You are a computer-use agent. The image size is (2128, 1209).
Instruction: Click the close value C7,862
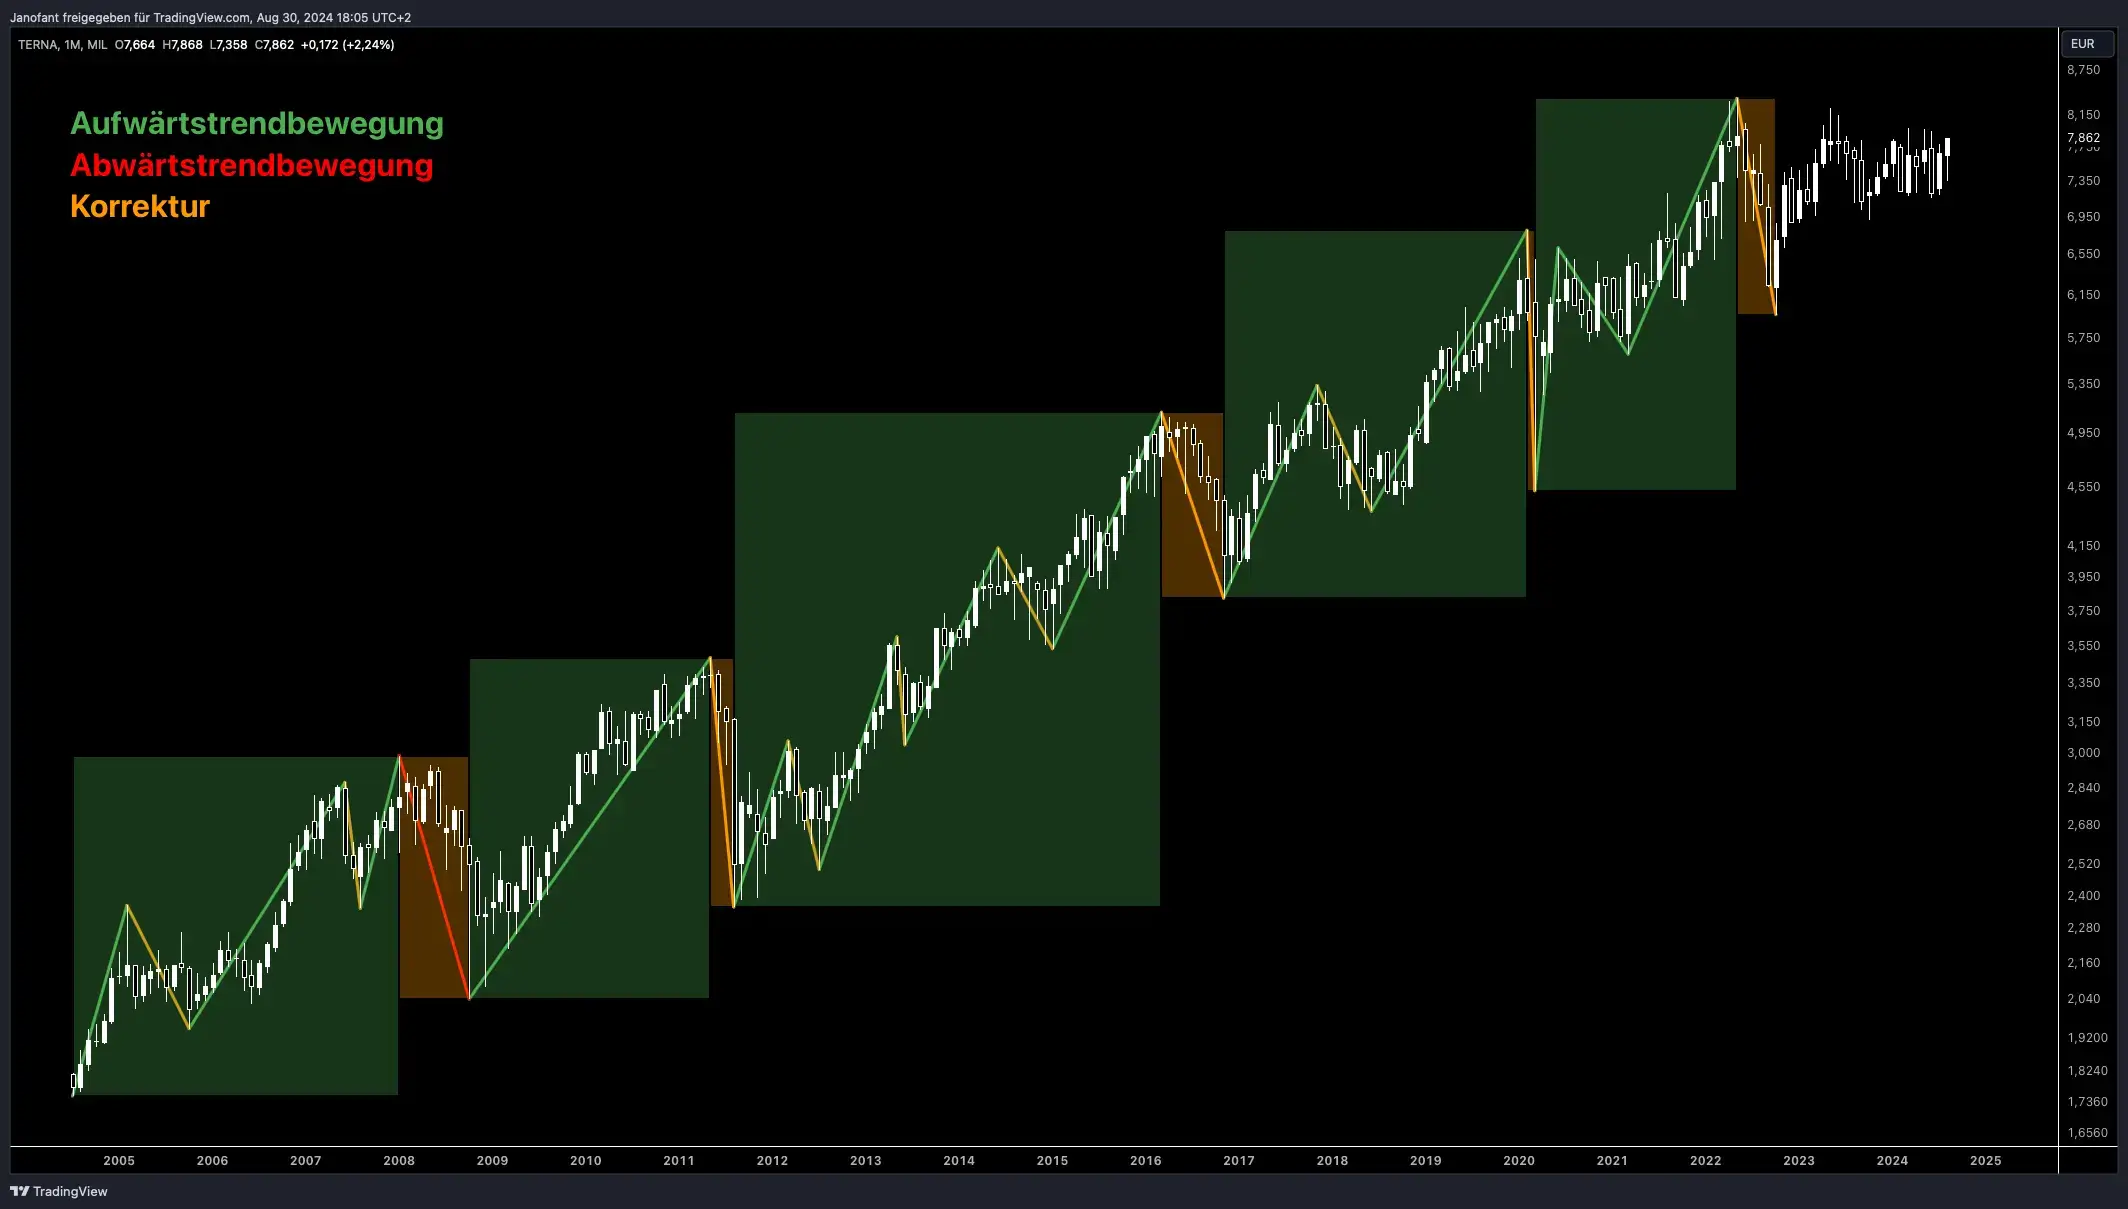point(274,45)
